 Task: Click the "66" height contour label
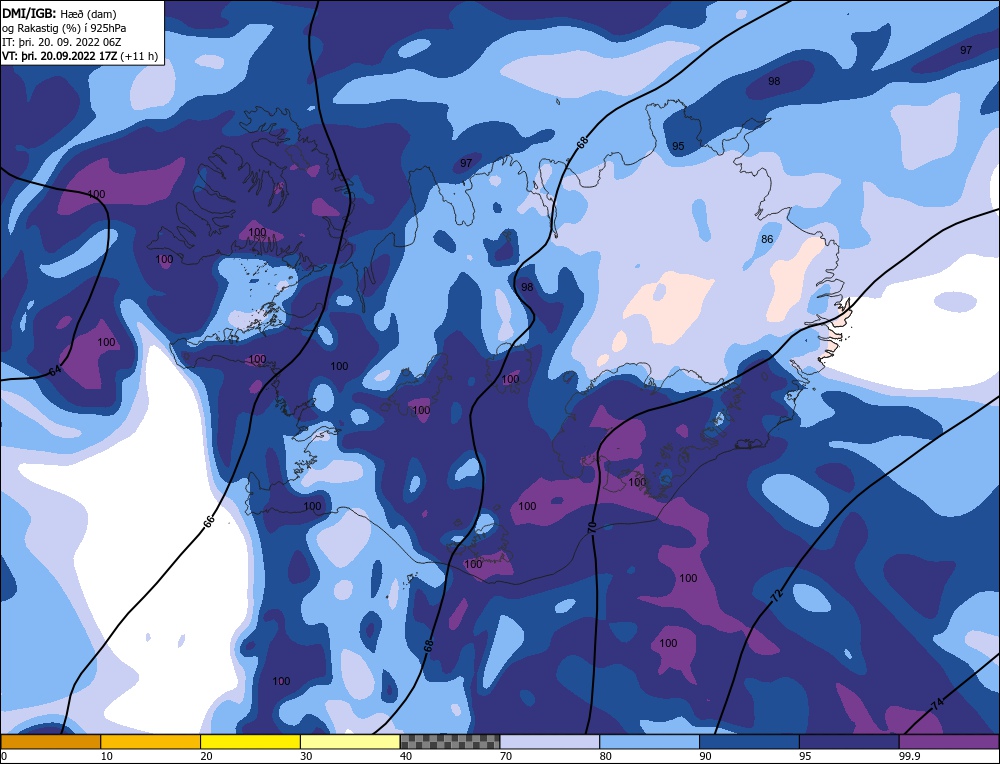pos(209,522)
